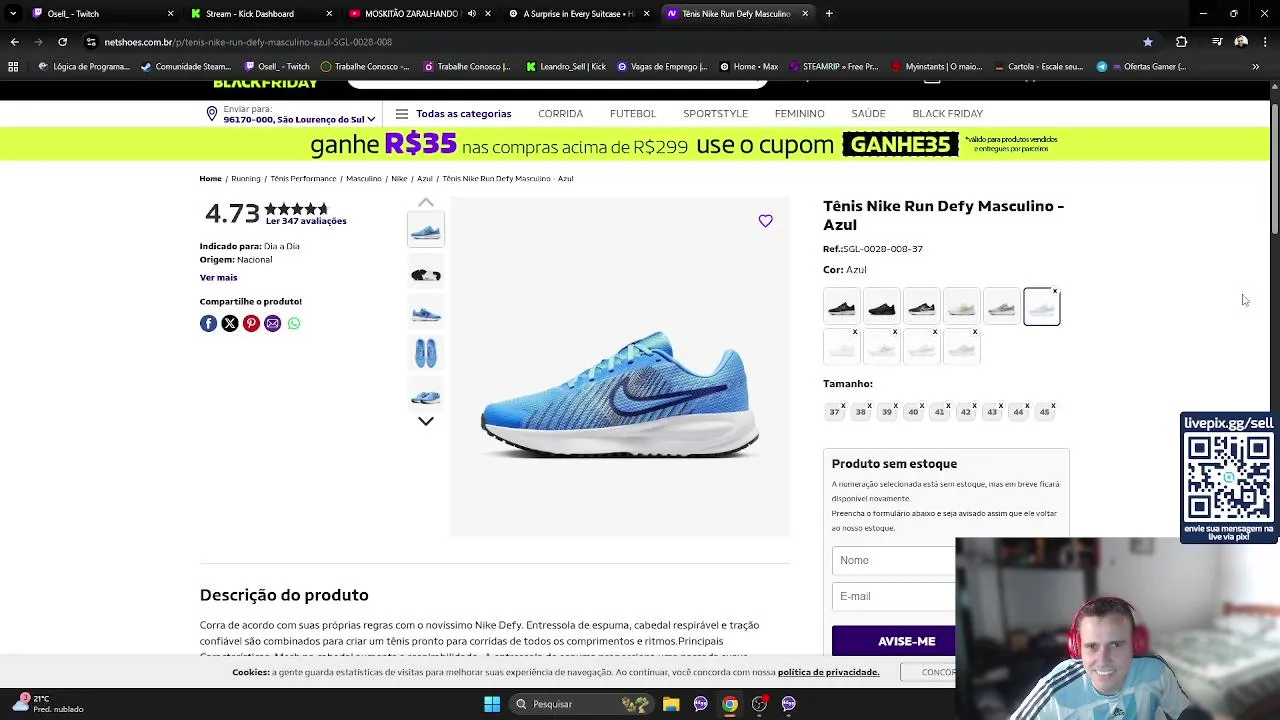Go back to previous page

tap(14, 42)
